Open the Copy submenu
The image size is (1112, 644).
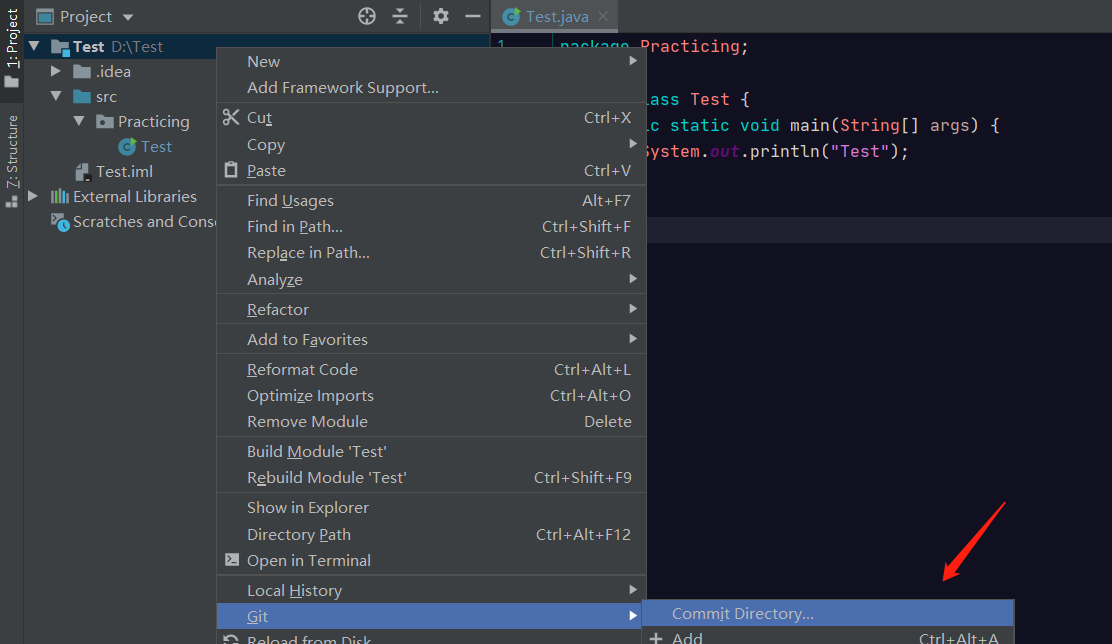(431, 145)
